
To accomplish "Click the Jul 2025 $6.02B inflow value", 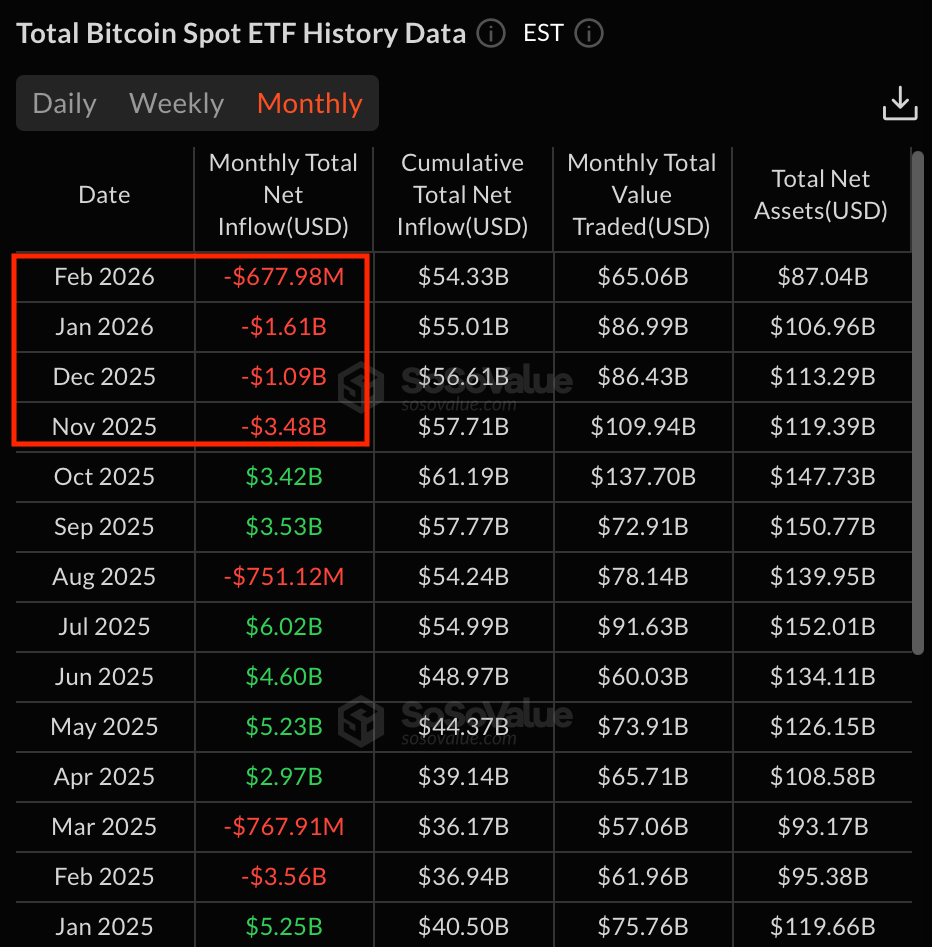I will (x=283, y=627).
